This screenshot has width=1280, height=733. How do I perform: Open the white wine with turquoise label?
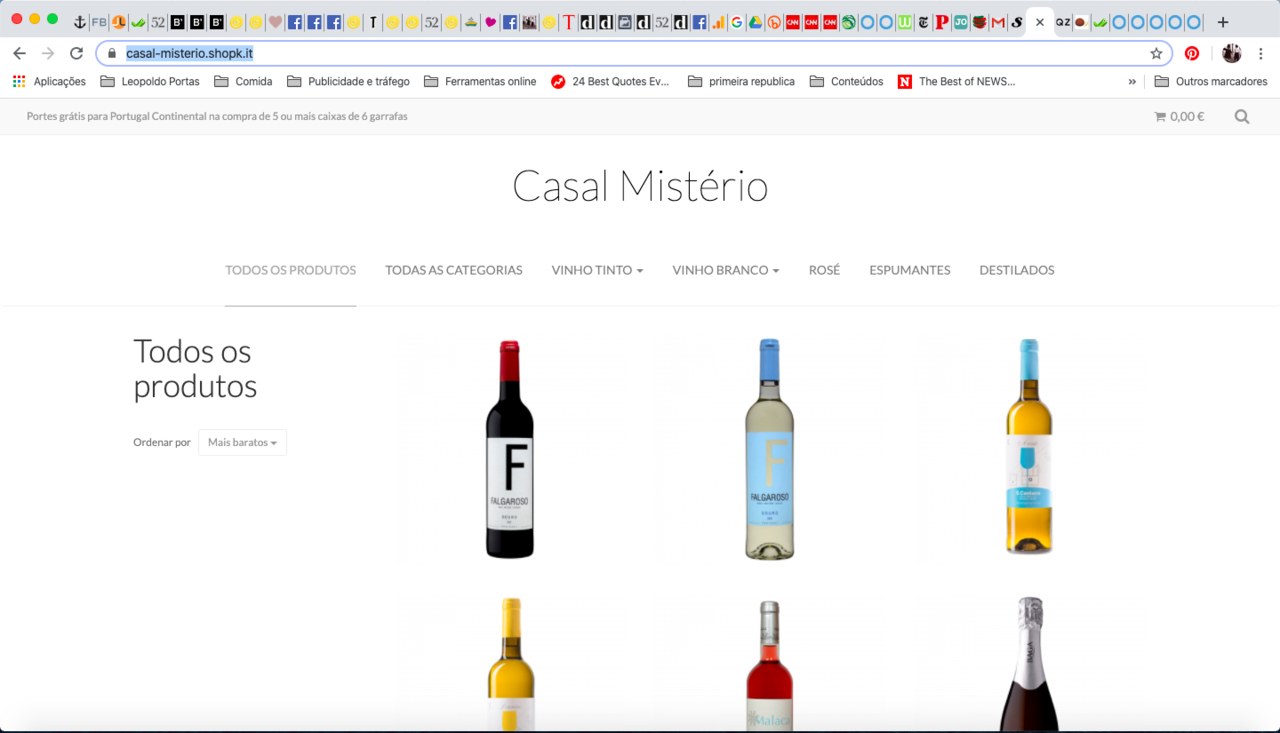click(x=1029, y=446)
